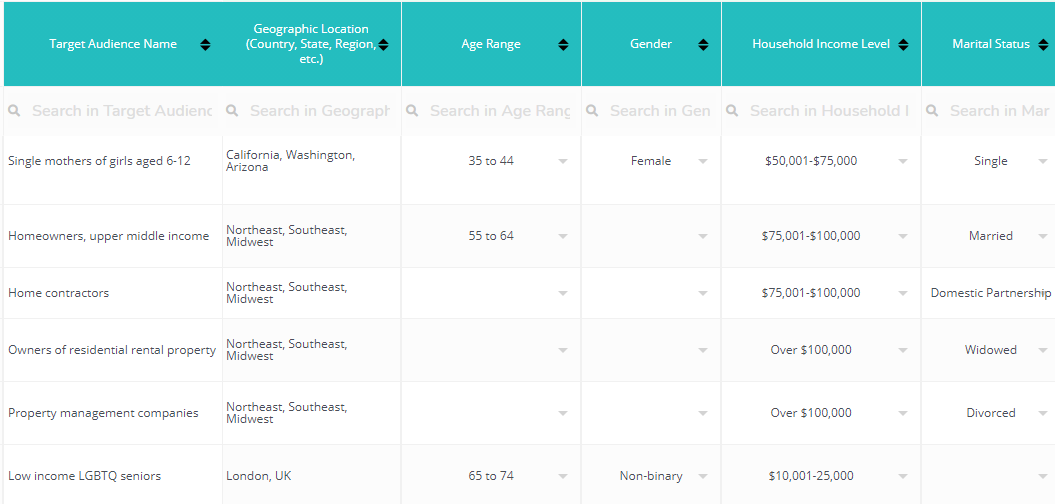Select the Property management companies cell
The height and width of the screenshot is (504, 1055).
(x=112, y=412)
